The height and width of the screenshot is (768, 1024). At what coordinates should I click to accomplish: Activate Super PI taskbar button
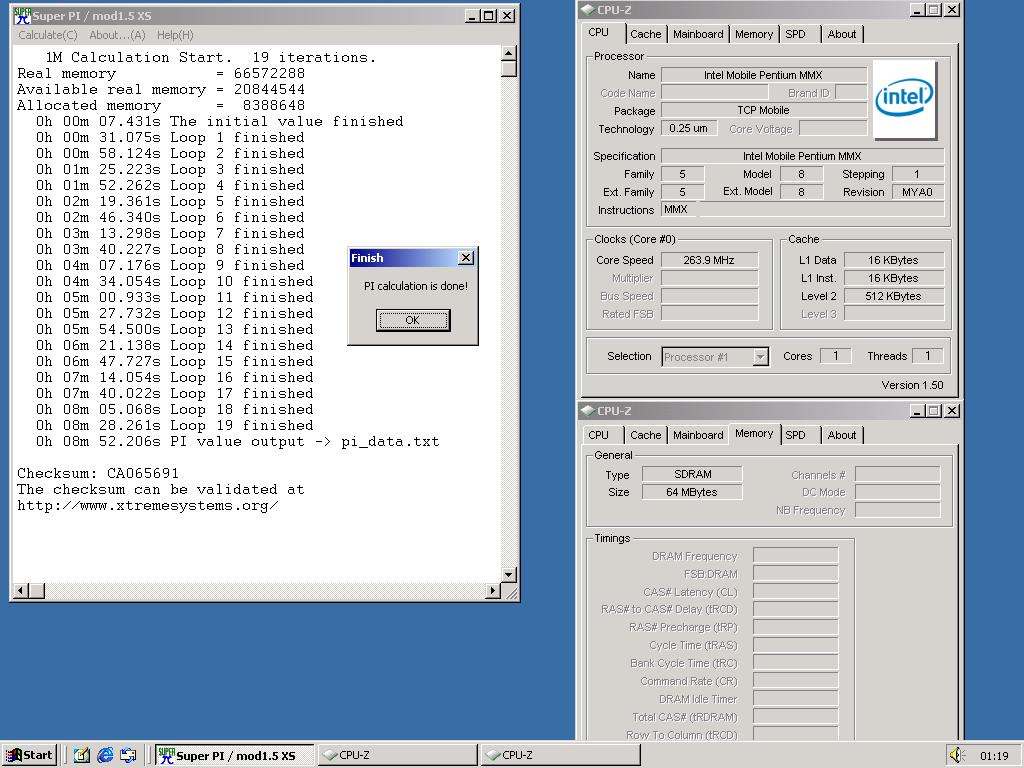click(234, 756)
